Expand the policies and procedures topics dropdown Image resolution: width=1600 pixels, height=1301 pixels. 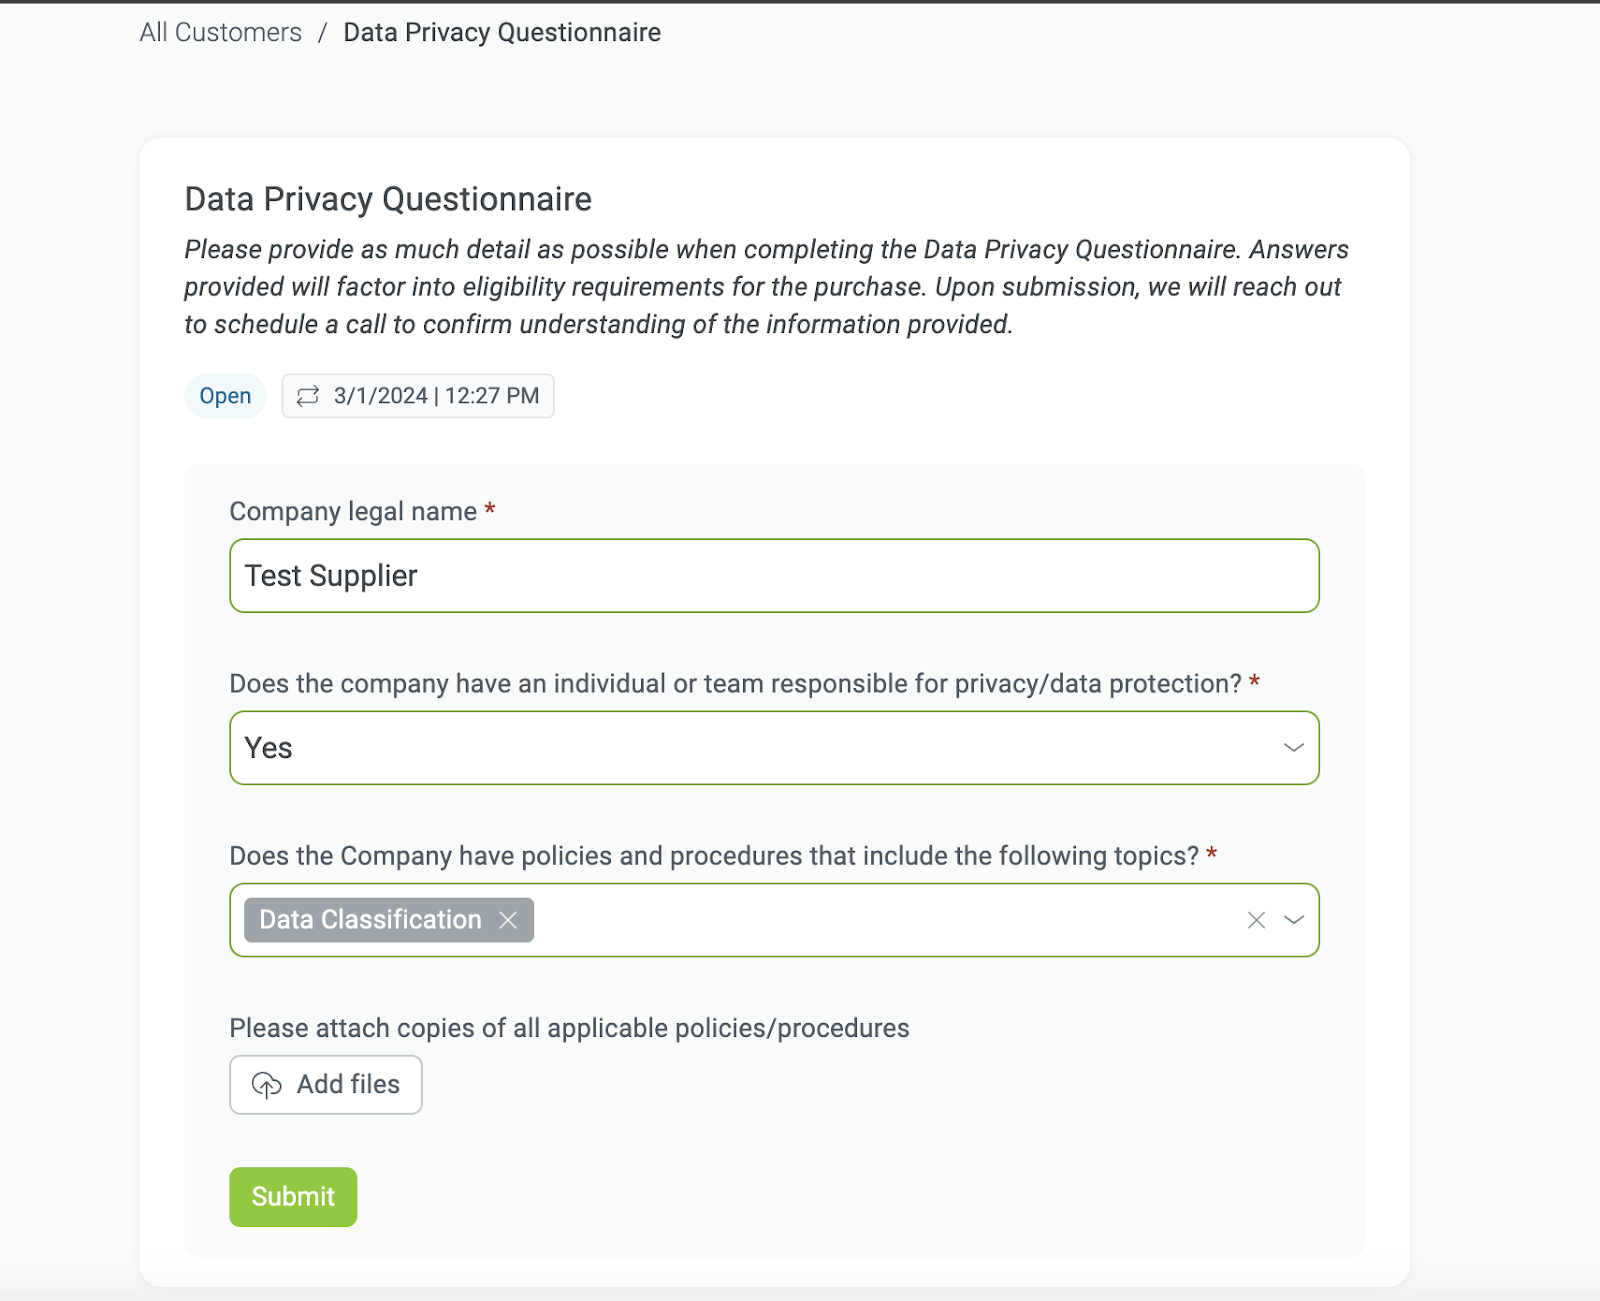[x=900, y=919]
